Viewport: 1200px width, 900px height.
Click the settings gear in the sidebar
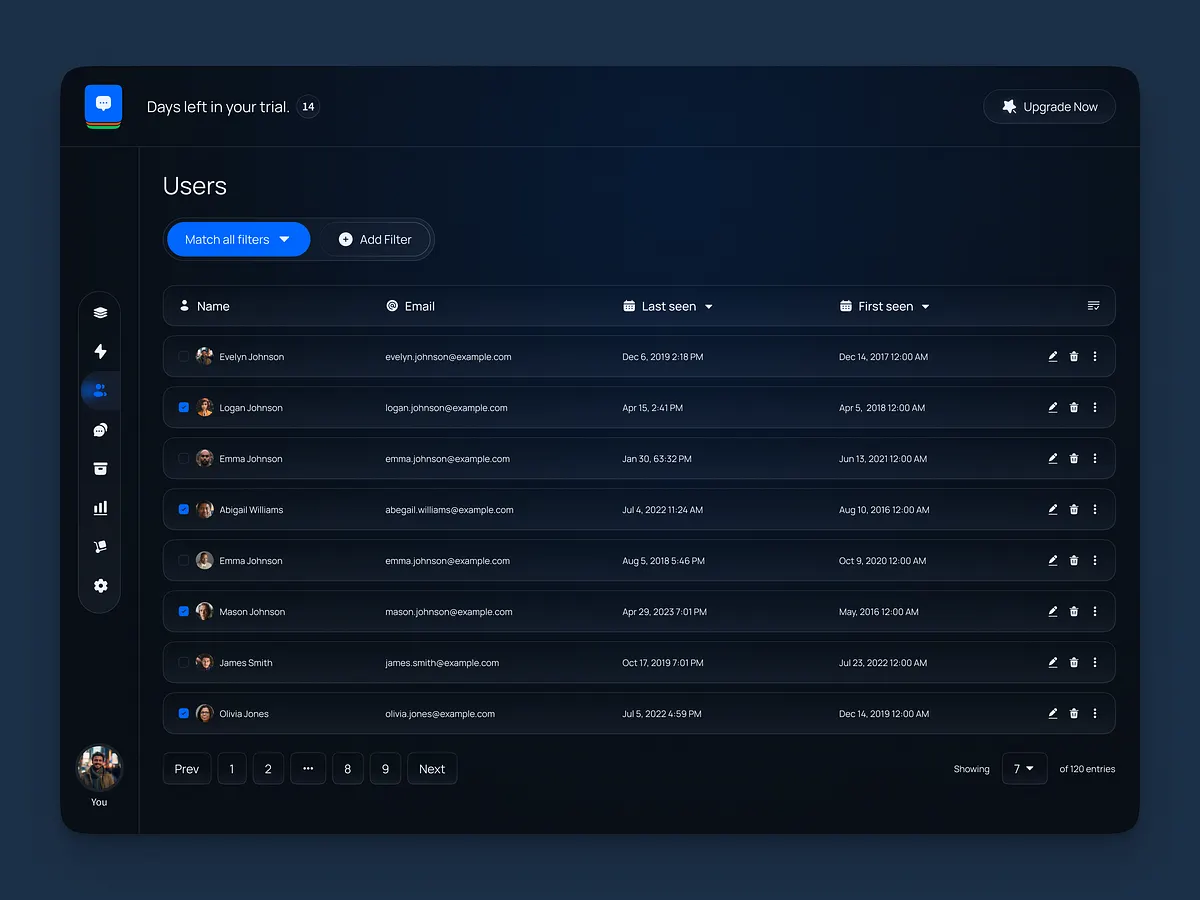[100, 586]
